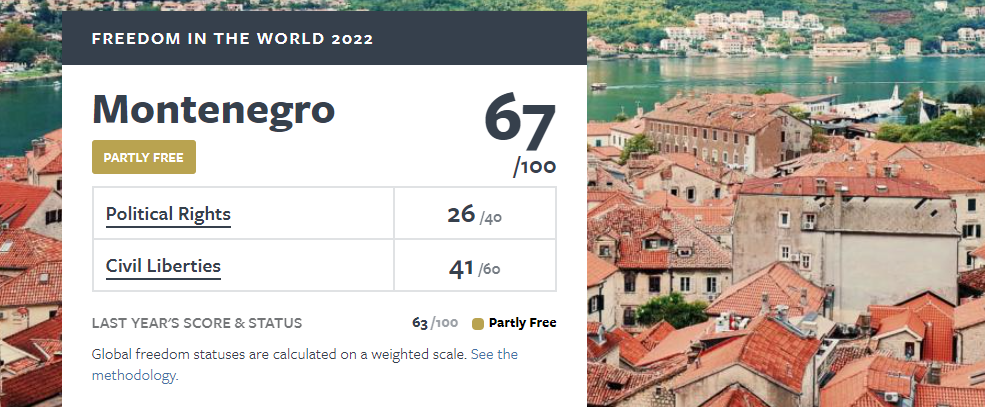
Task: Click the gold status dot beside Partly Free
Action: 478,324
